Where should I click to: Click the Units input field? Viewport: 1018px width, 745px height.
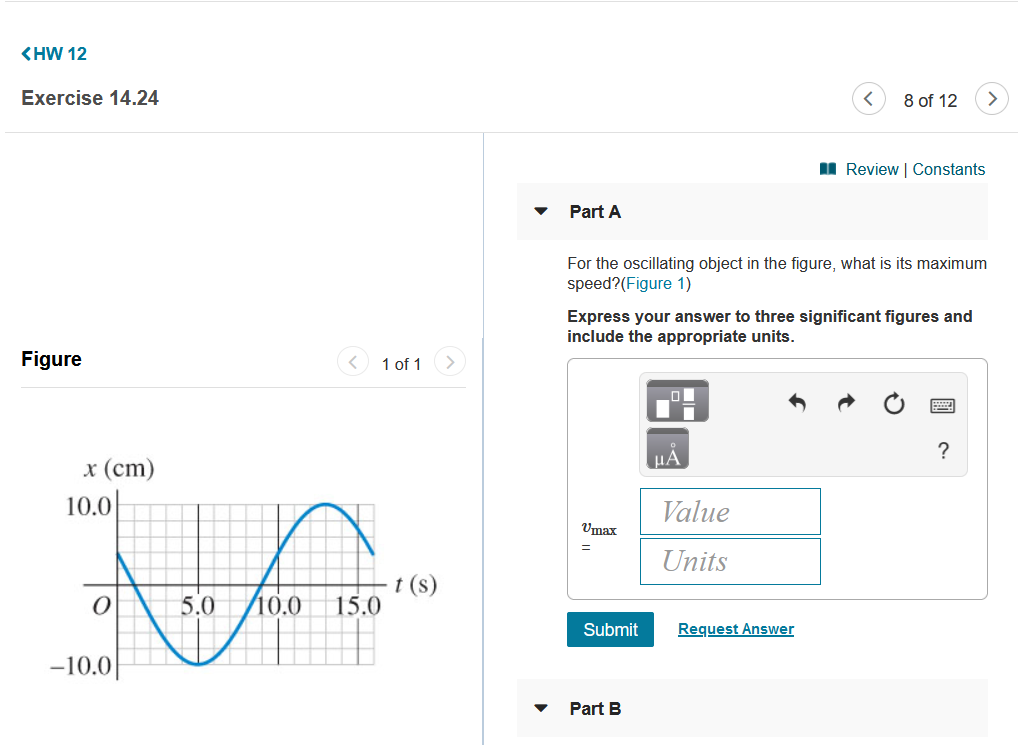click(x=729, y=561)
